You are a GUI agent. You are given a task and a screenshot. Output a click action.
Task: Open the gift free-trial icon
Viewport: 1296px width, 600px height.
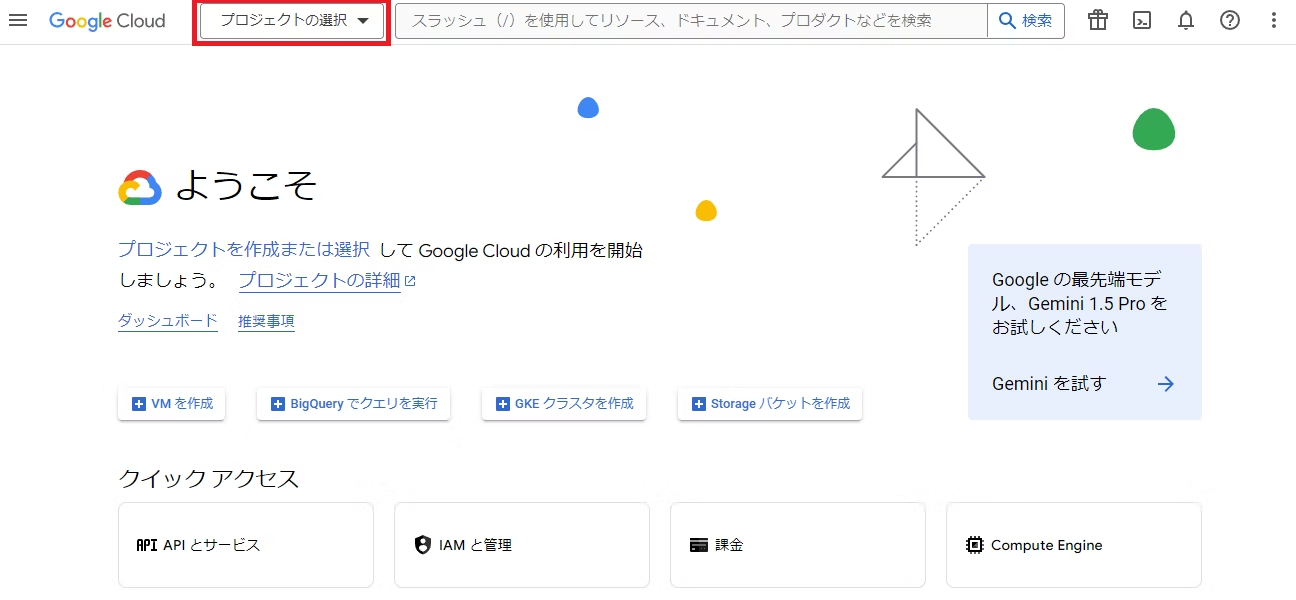[1098, 20]
